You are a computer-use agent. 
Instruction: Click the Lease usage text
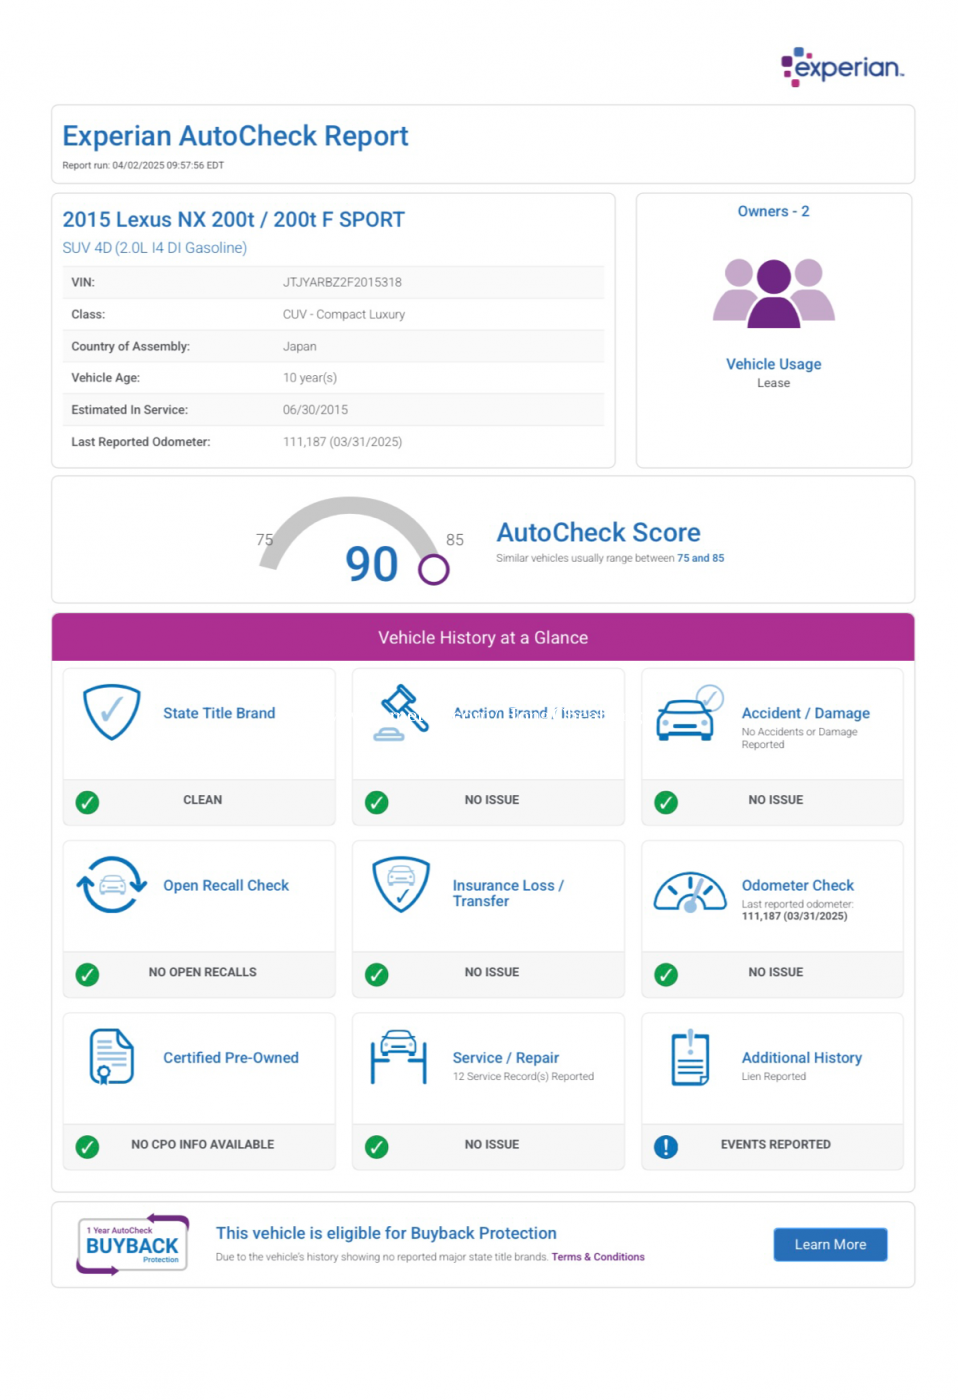773,383
